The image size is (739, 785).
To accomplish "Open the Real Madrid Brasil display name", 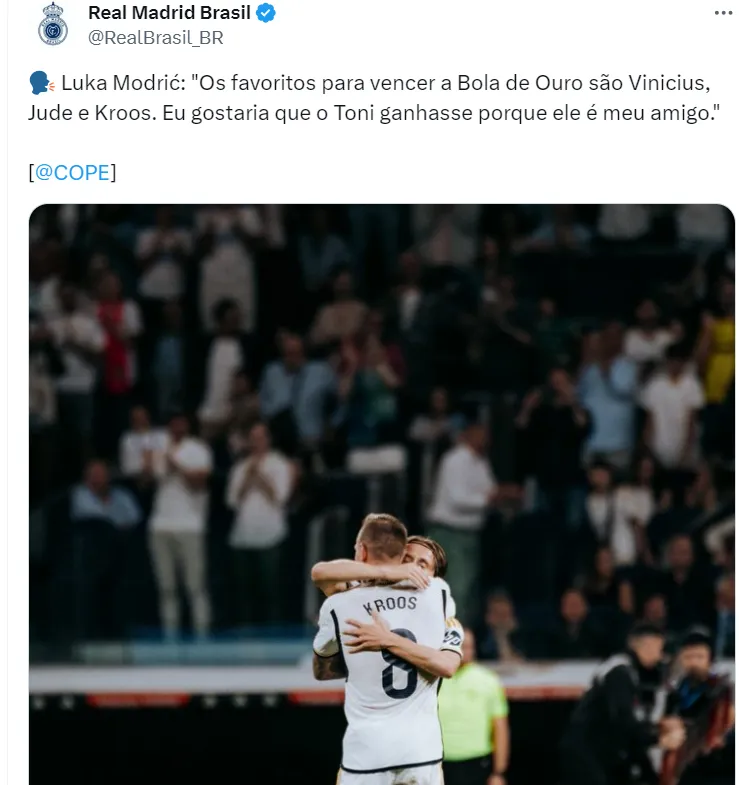I will [169, 13].
